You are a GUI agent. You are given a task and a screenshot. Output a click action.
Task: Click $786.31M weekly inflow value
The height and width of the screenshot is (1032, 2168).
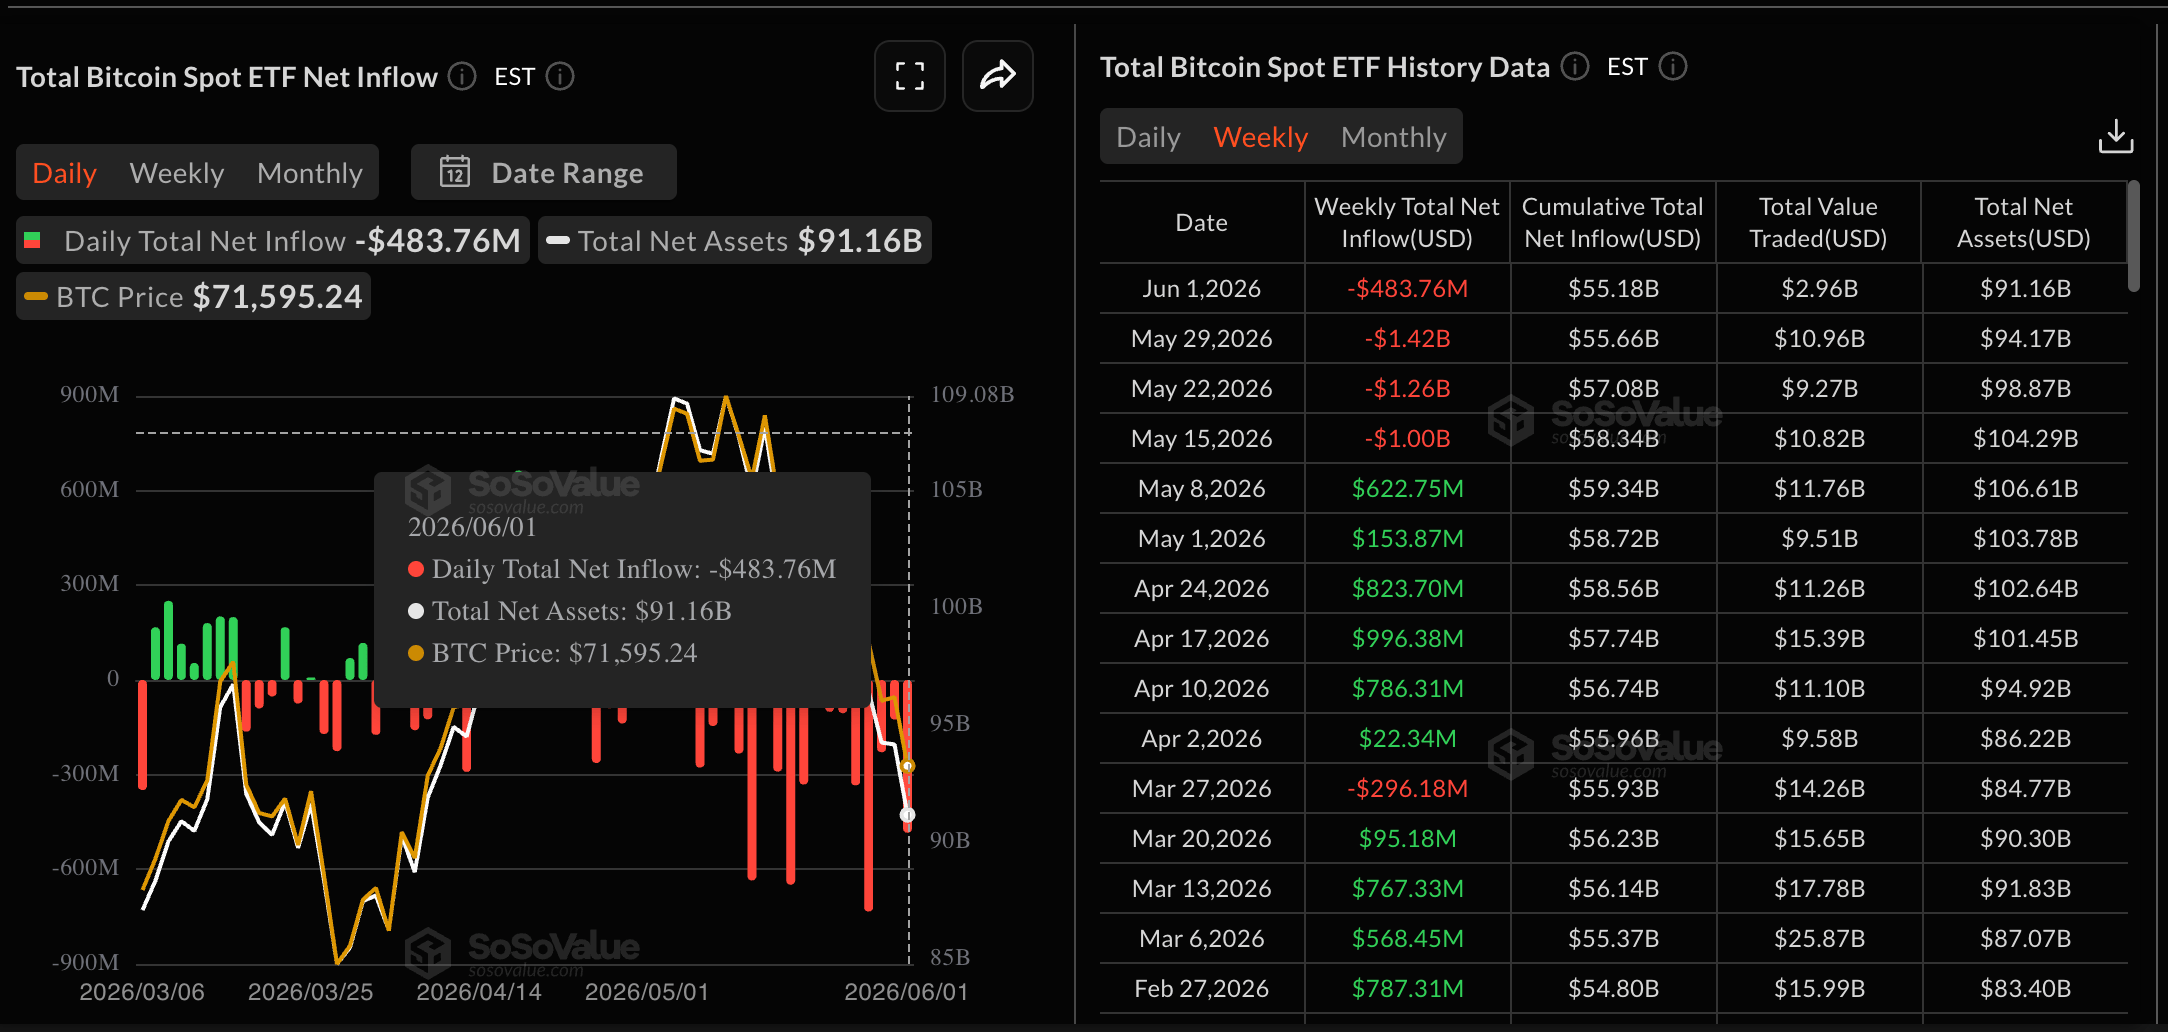click(1407, 689)
